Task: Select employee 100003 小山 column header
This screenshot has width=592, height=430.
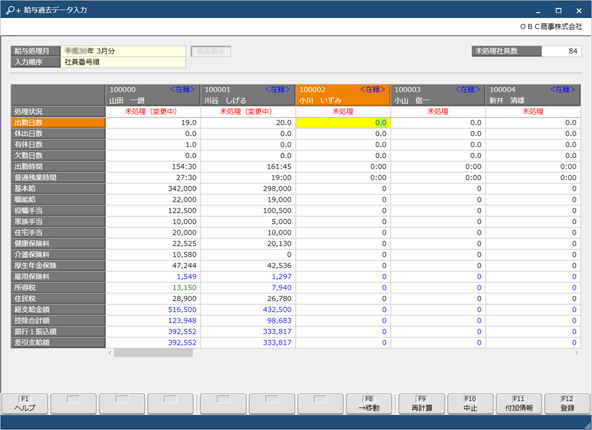Action: (438, 95)
